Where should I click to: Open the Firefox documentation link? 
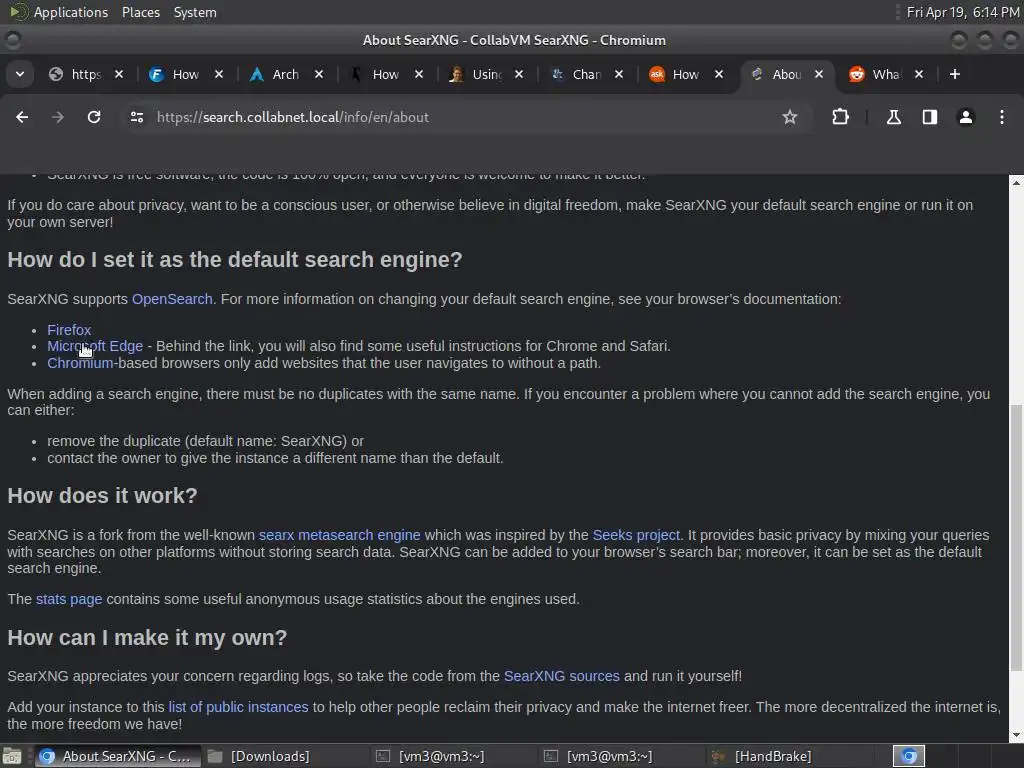tap(69, 330)
